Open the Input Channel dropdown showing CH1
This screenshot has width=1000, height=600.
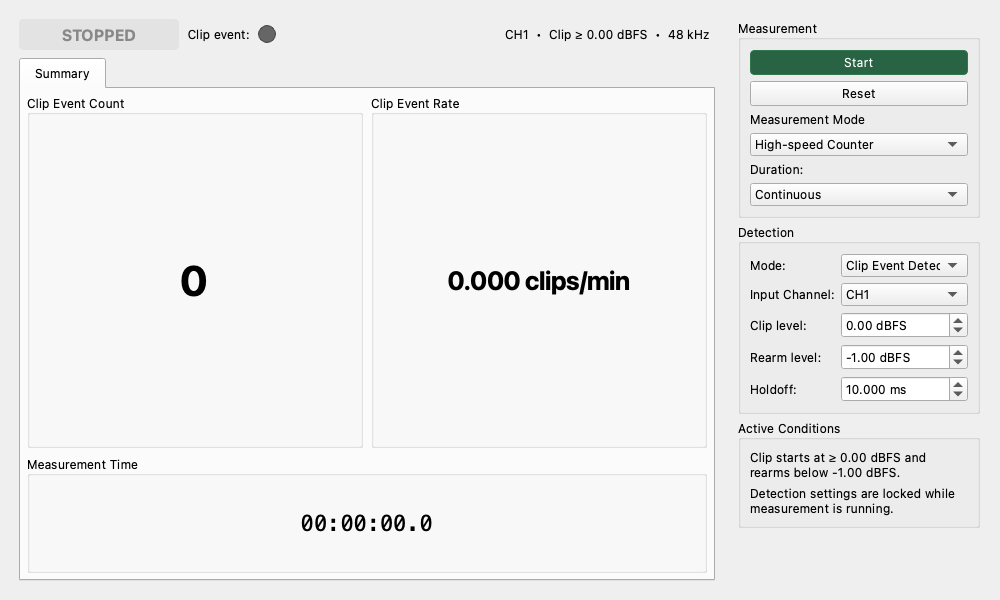(x=904, y=295)
